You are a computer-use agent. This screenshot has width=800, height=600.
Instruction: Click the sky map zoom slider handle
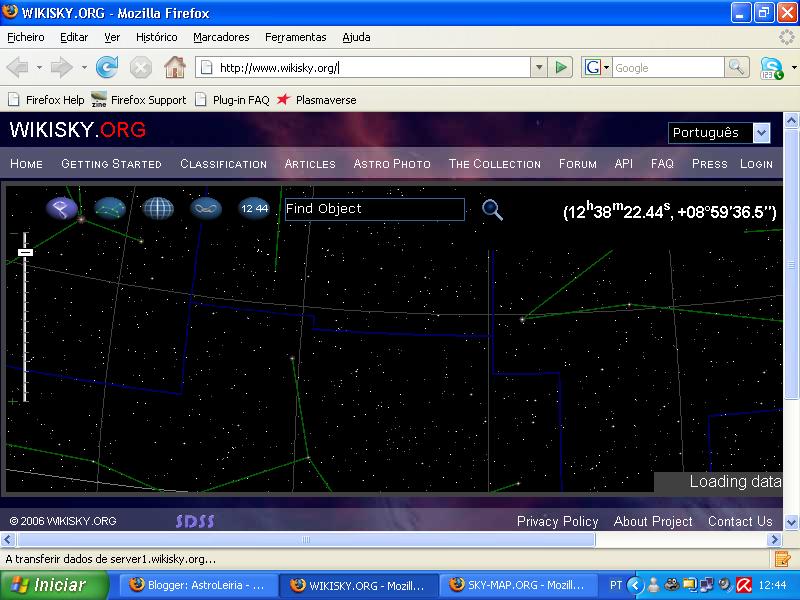pos(26,252)
